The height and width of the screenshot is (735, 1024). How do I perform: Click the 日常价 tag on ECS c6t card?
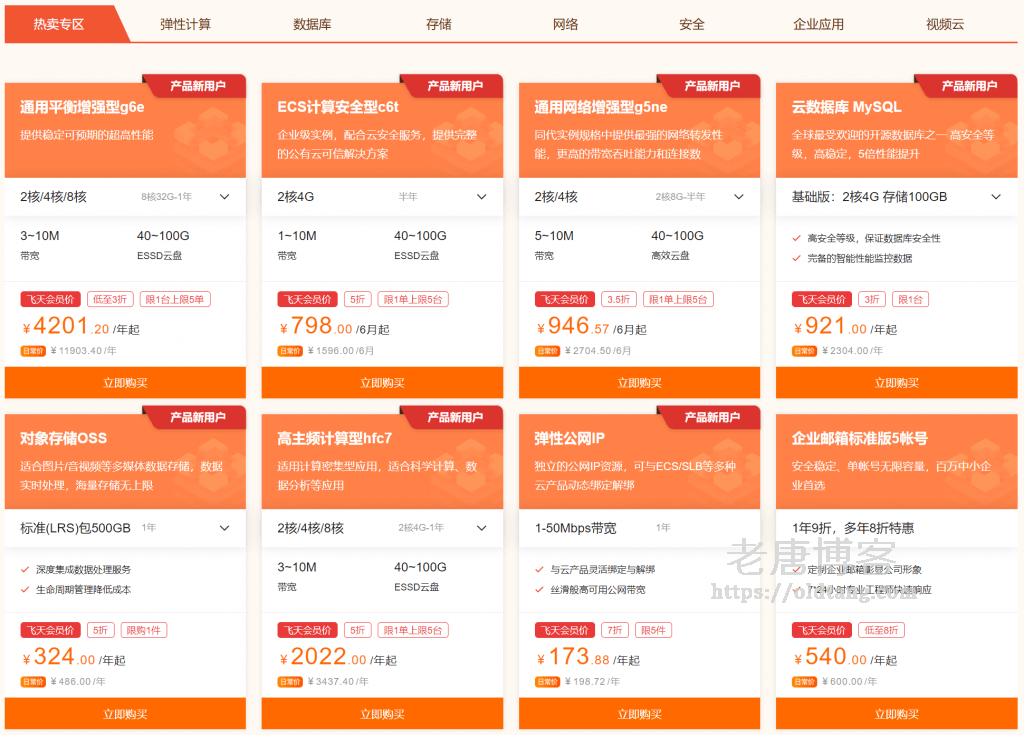pyautogui.click(x=288, y=351)
